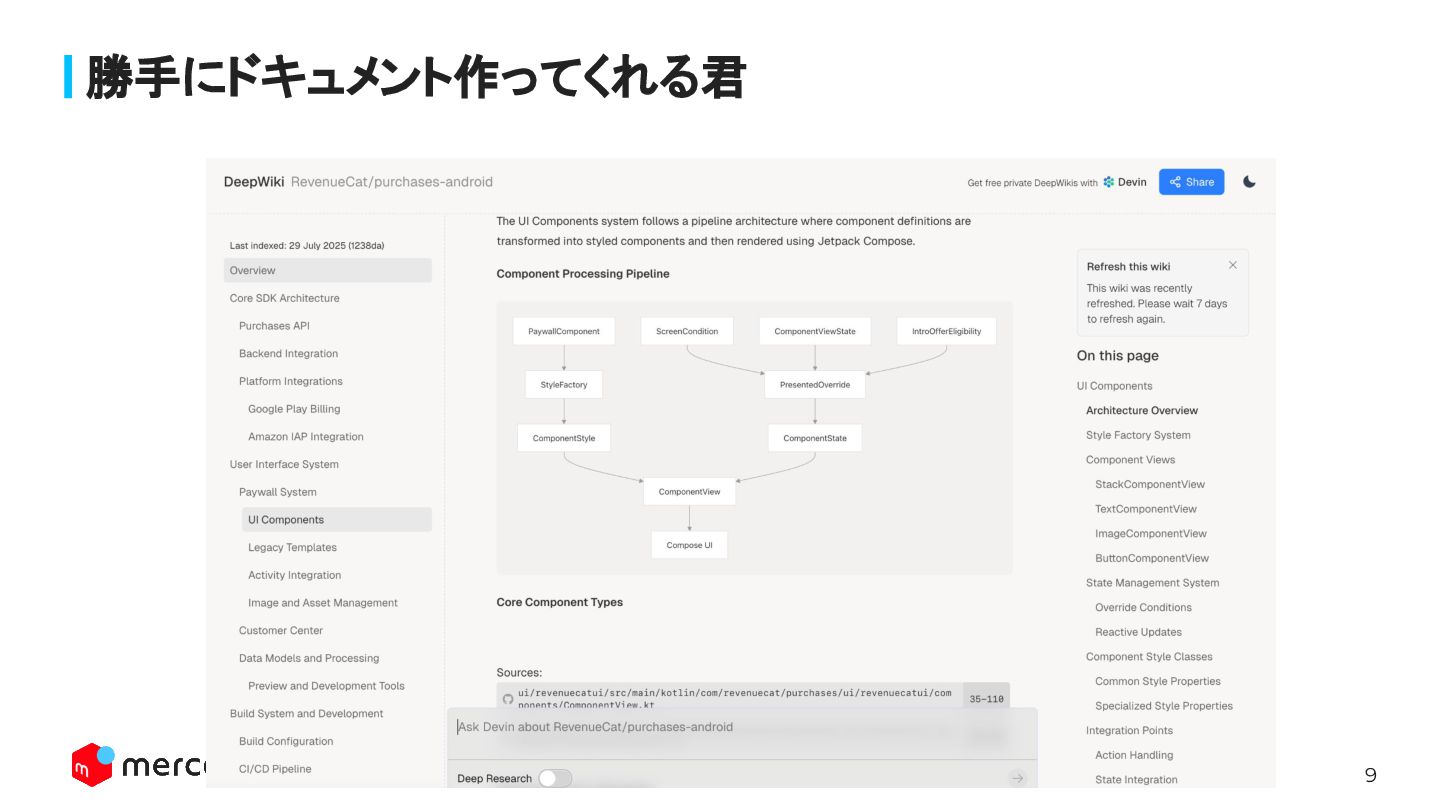Jump to ButtonComponentView section
Screen dimensions: 1440x810
coord(1151,558)
